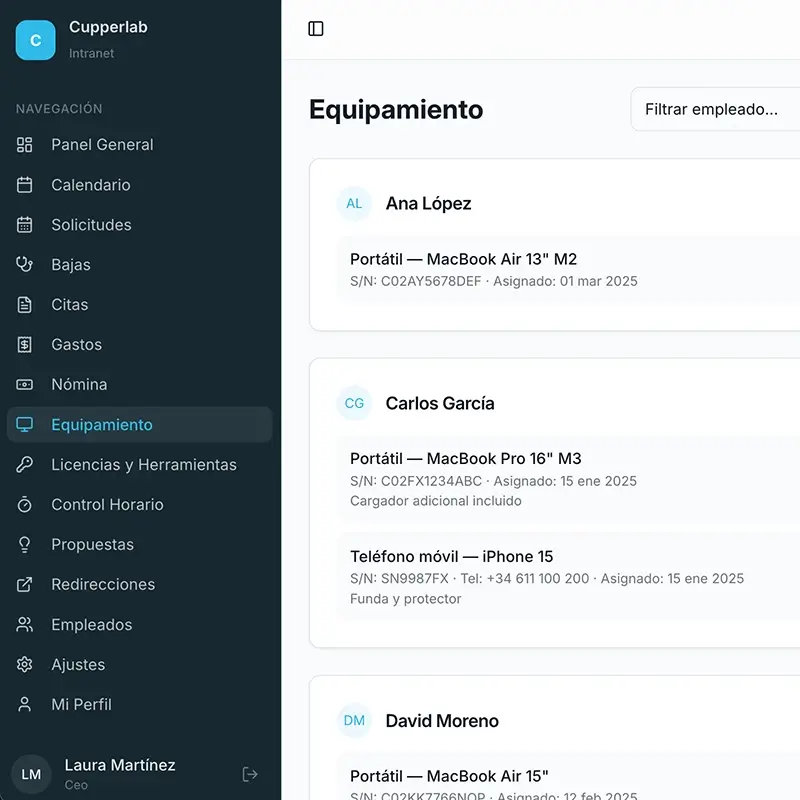800x800 pixels.
Task: Click the Cupperlab Intranet title
Action: point(108,40)
